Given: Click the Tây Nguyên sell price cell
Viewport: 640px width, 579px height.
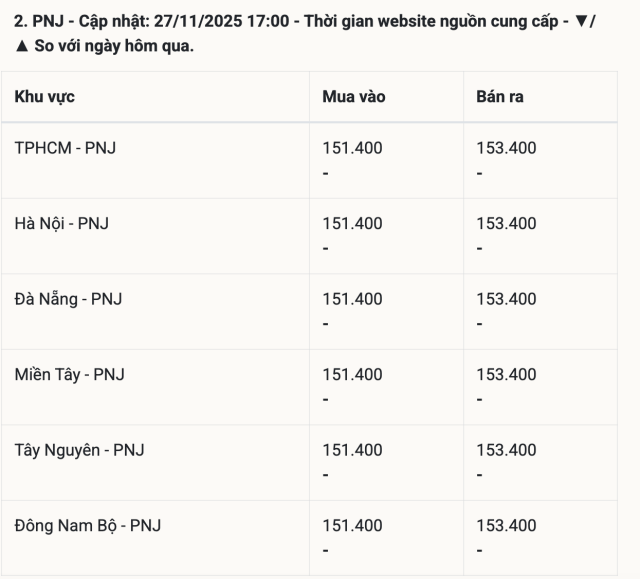Looking at the screenshot, I should [x=506, y=450].
